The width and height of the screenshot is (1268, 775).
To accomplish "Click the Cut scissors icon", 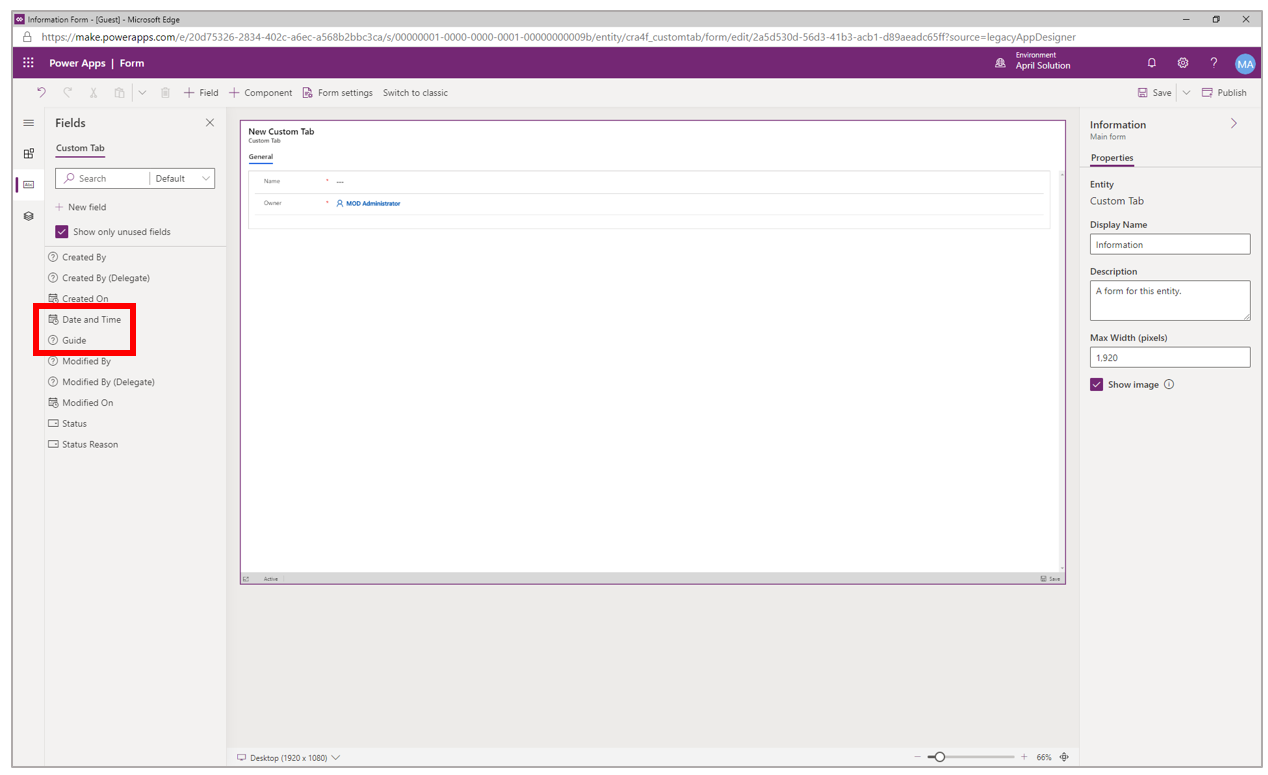I will [93, 92].
